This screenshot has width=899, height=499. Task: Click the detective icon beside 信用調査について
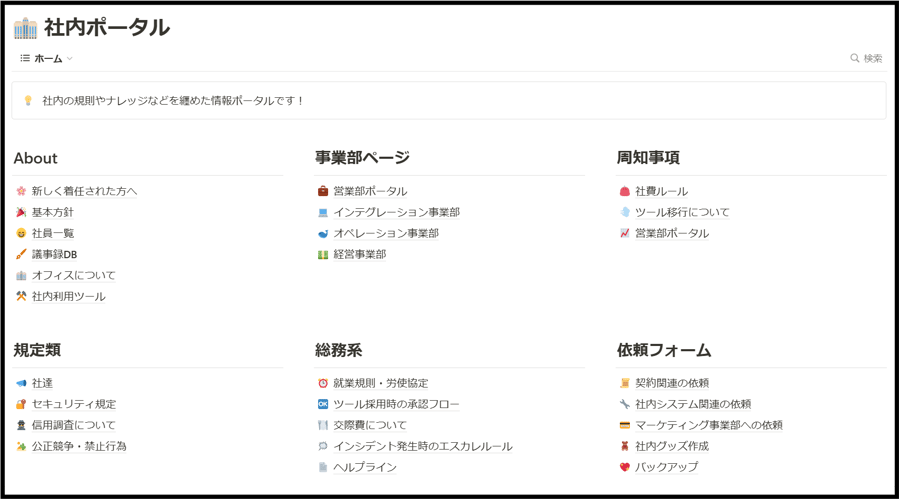(21, 425)
